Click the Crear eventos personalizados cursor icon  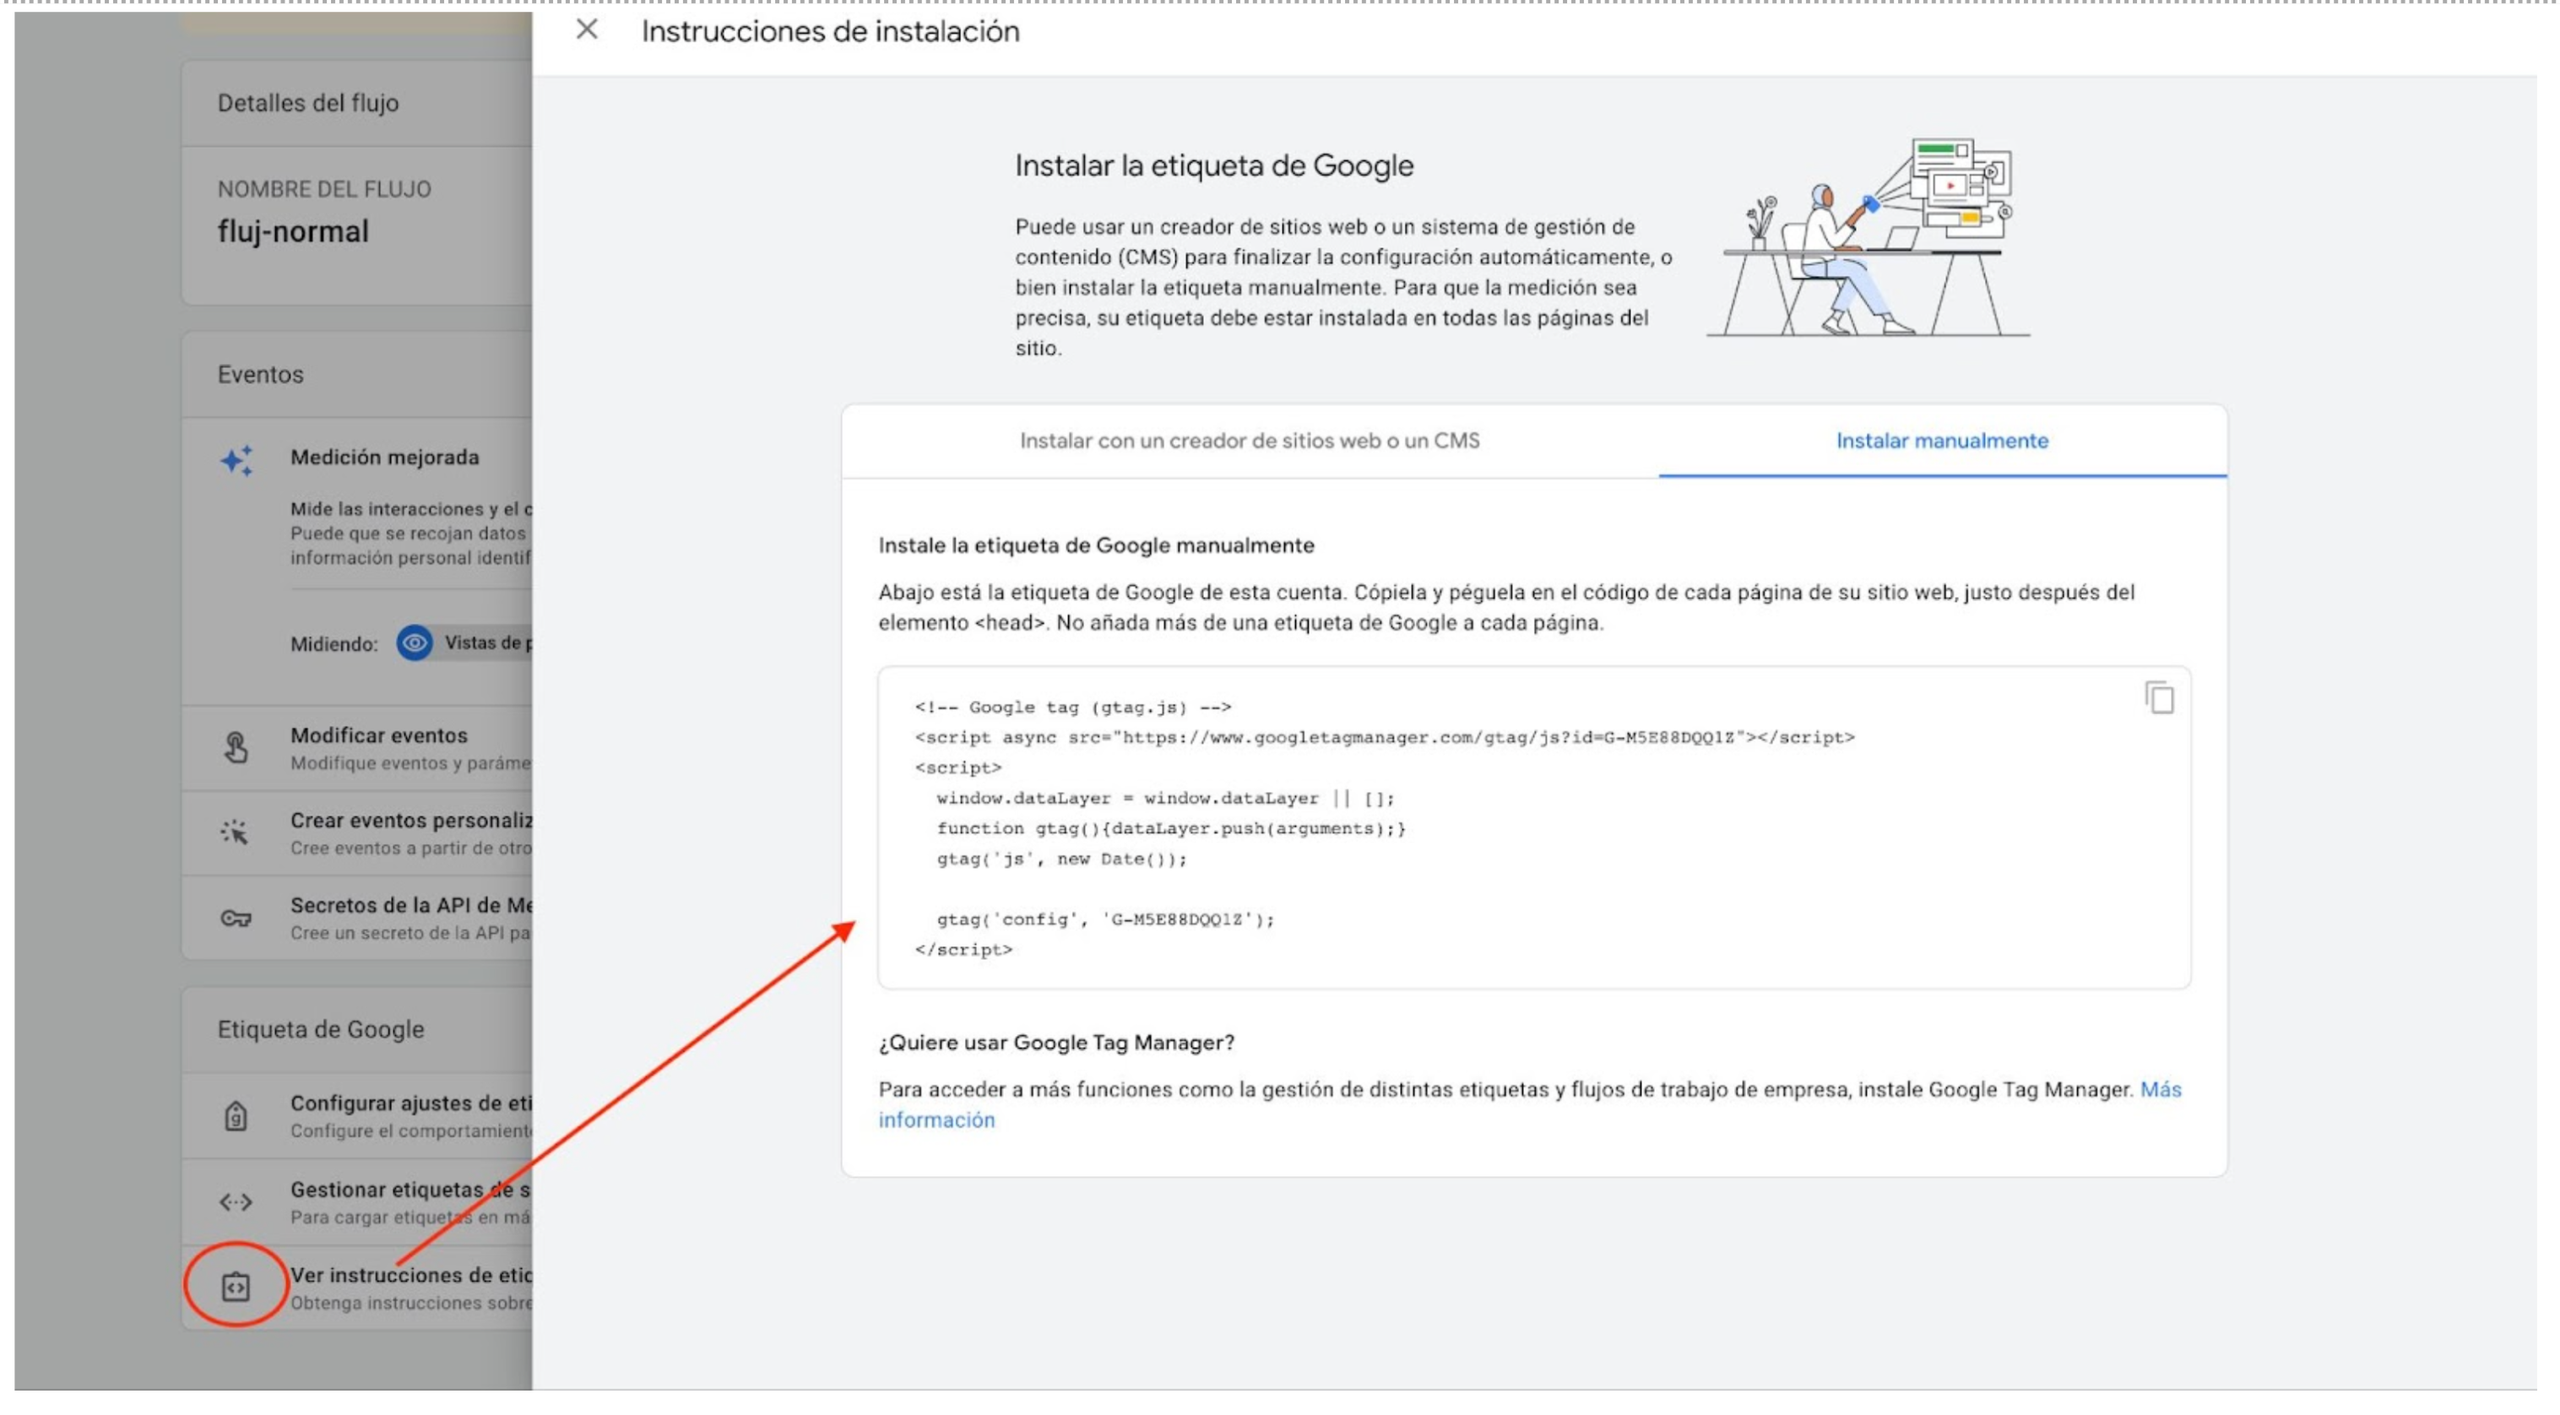[x=235, y=832]
